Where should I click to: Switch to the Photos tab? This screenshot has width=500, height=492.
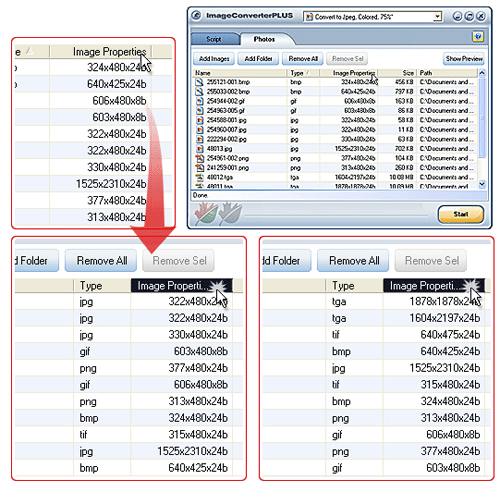(264, 39)
